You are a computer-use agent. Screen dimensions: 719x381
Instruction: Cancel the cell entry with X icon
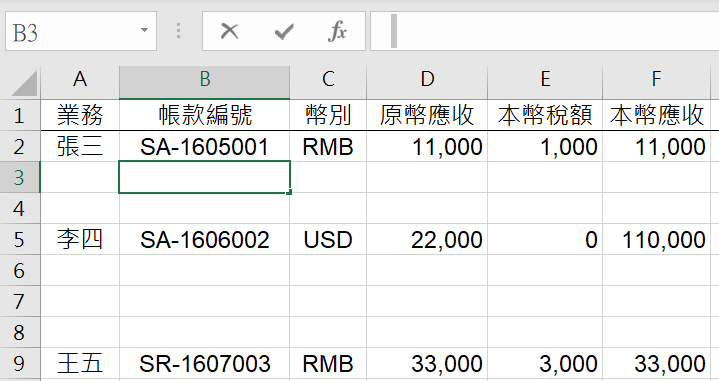(x=229, y=32)
